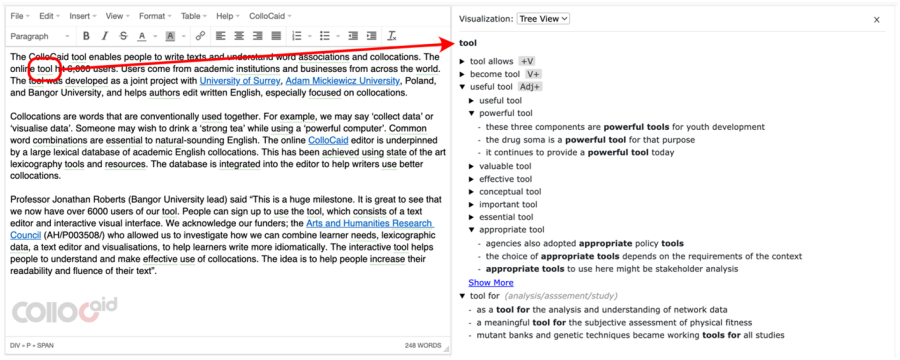Expand the 'essential tool' node

472,218
